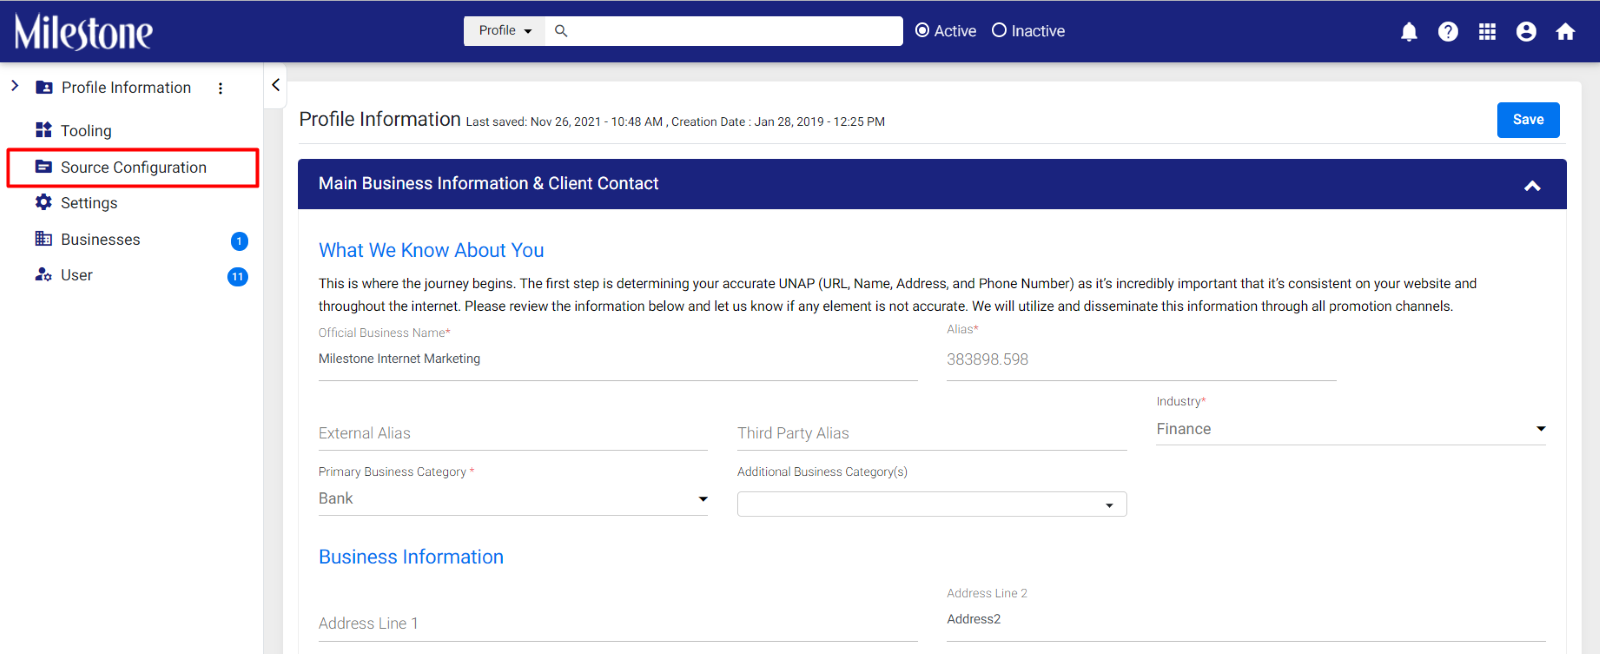
Task: Open Tooling in sidebar
Action: coord(86,131)
